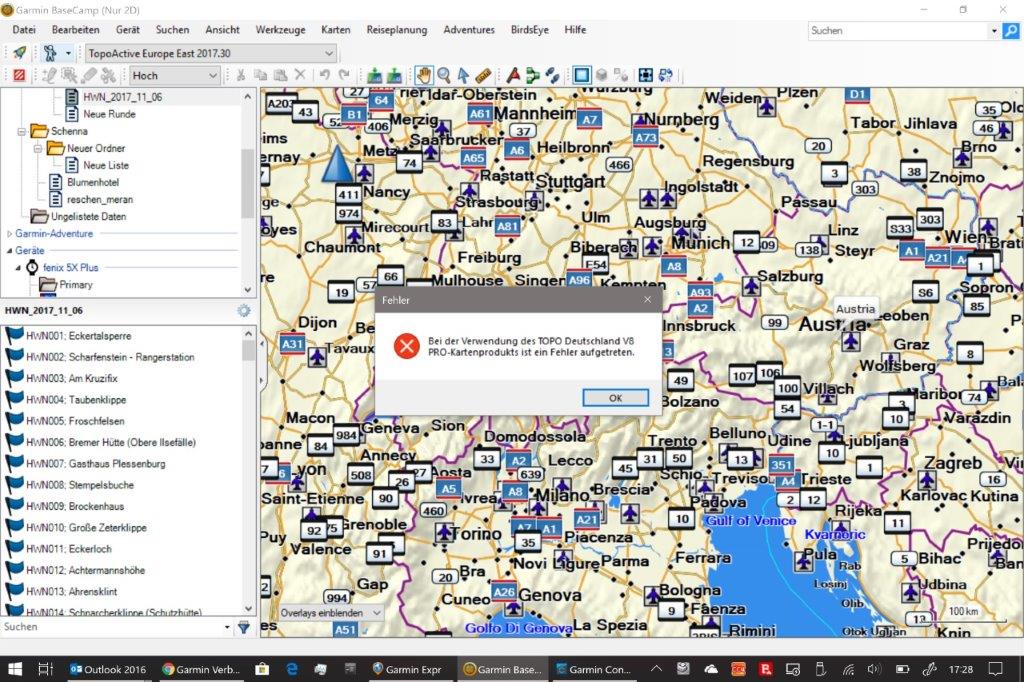Click the rocket Garmin Adventures toolbar icon
Viewport: 1024px width, 682px height.
click(x=20, y=53)
